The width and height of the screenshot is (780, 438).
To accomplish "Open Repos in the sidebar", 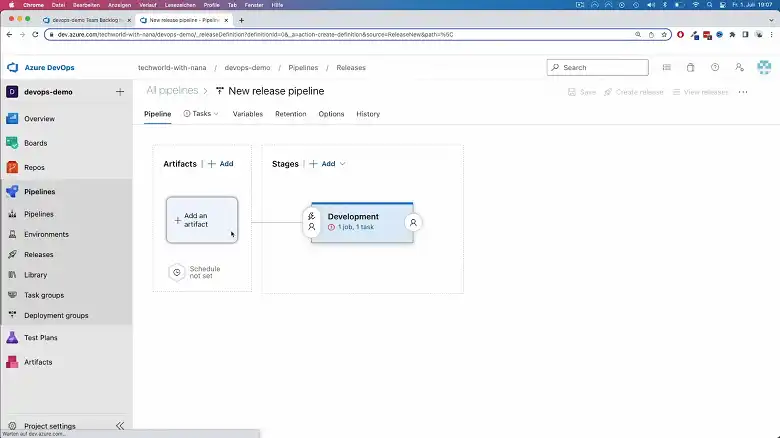I will 34,168.
